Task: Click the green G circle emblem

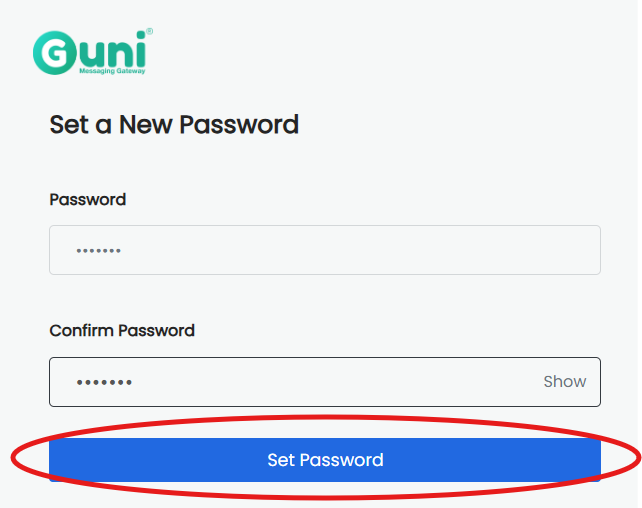Action: [55, 53]
